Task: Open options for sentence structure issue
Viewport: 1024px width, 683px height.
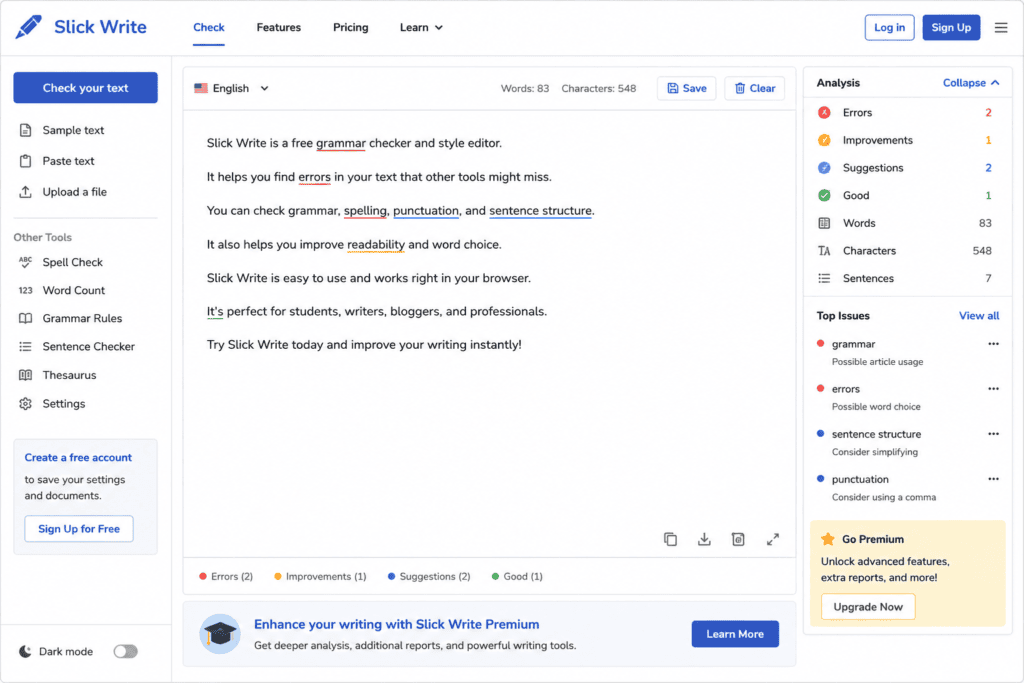Action: tap(993, 434)
